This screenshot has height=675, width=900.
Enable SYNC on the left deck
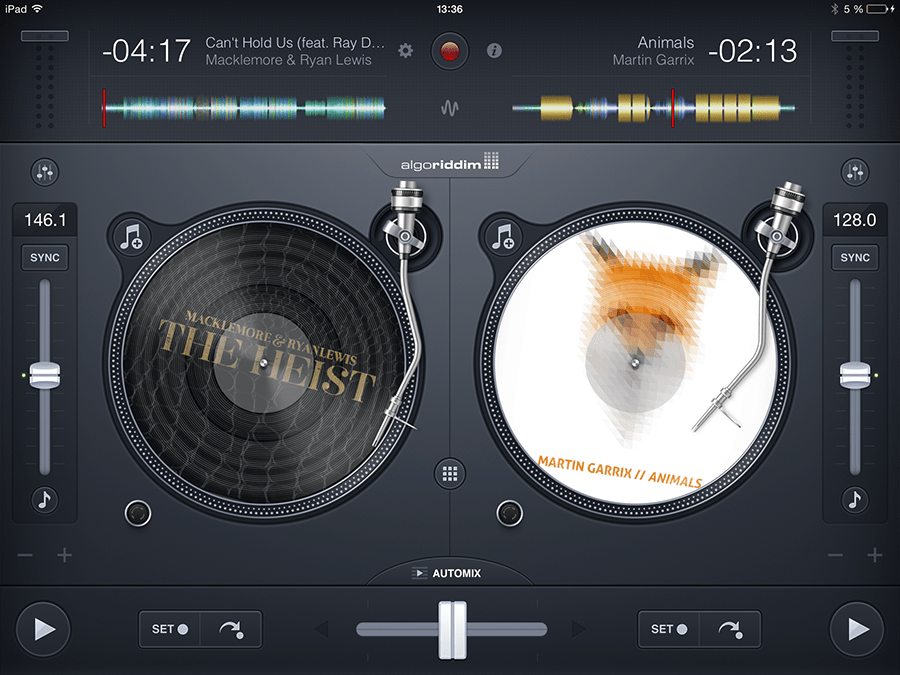click(45, 258)
